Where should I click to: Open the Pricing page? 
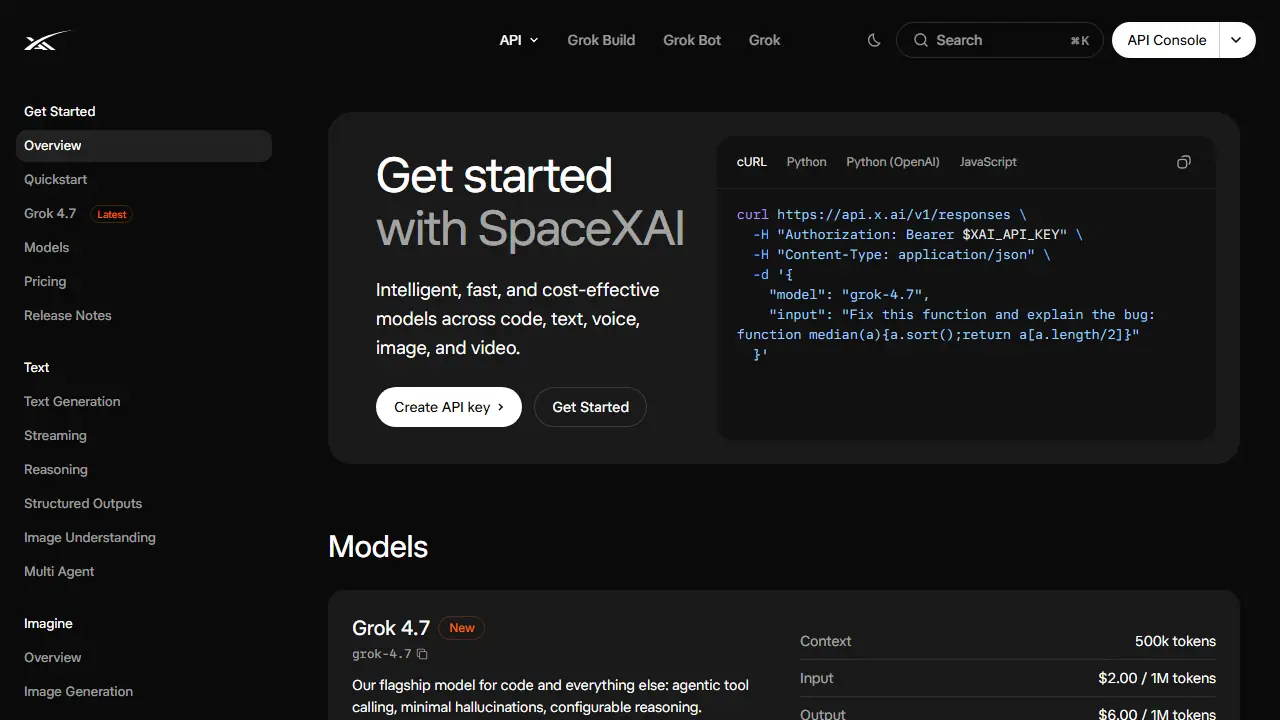[45, 282]
